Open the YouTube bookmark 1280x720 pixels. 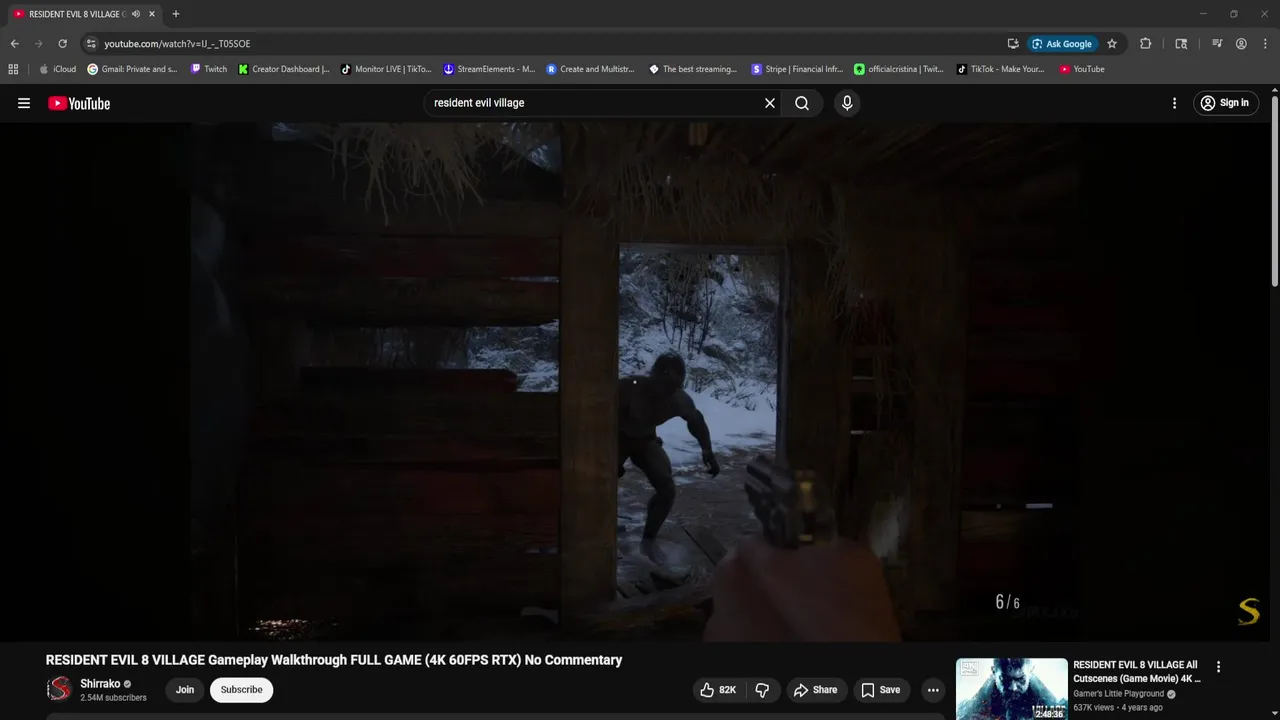1082,69
